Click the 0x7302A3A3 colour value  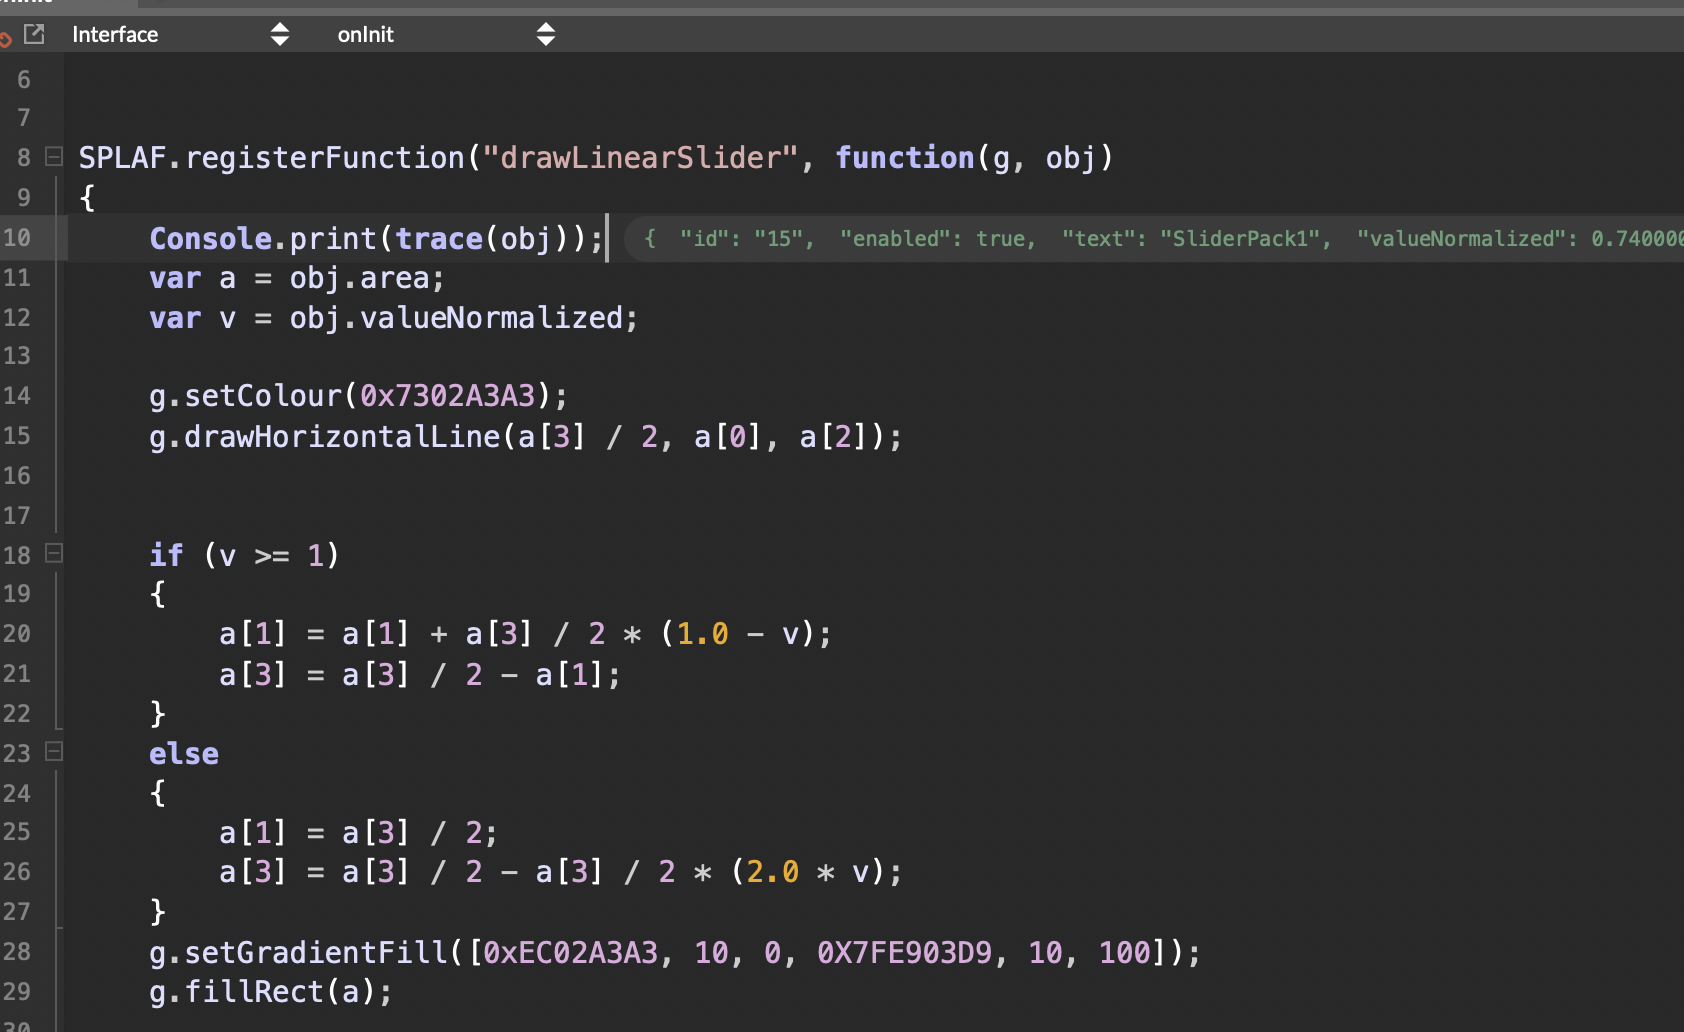447,396
